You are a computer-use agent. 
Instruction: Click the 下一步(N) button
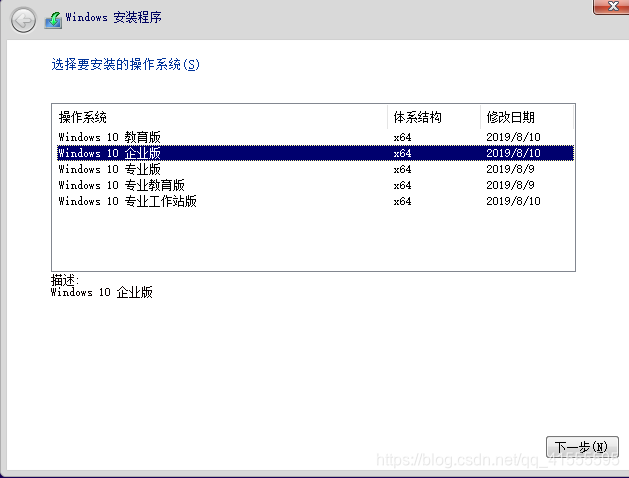coord(582,447)
